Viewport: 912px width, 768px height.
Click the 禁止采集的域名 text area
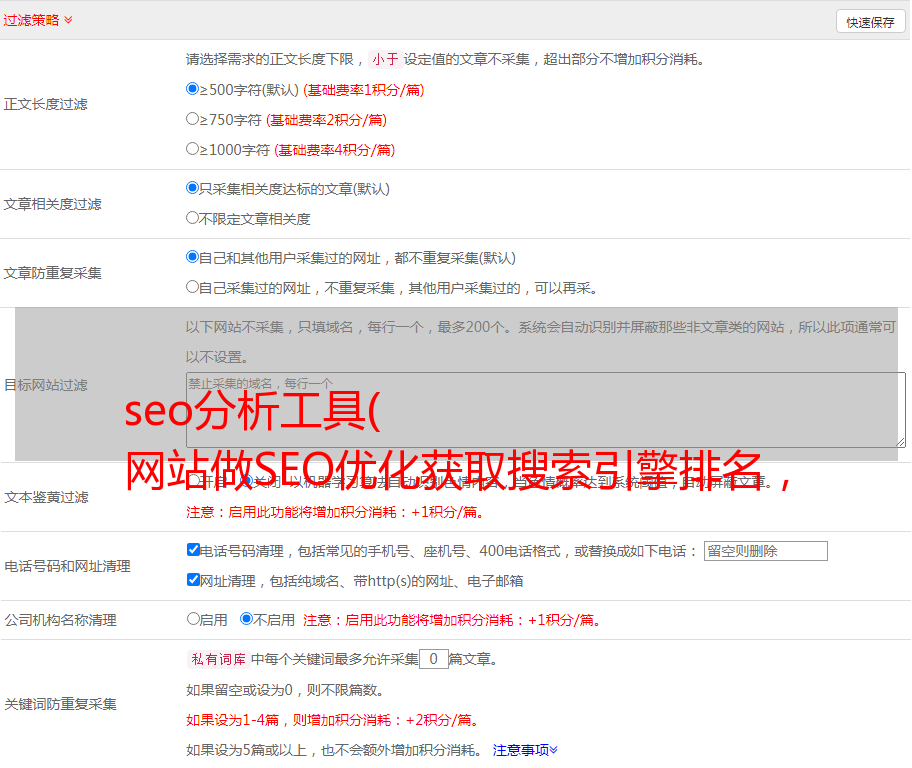point(545,410)
